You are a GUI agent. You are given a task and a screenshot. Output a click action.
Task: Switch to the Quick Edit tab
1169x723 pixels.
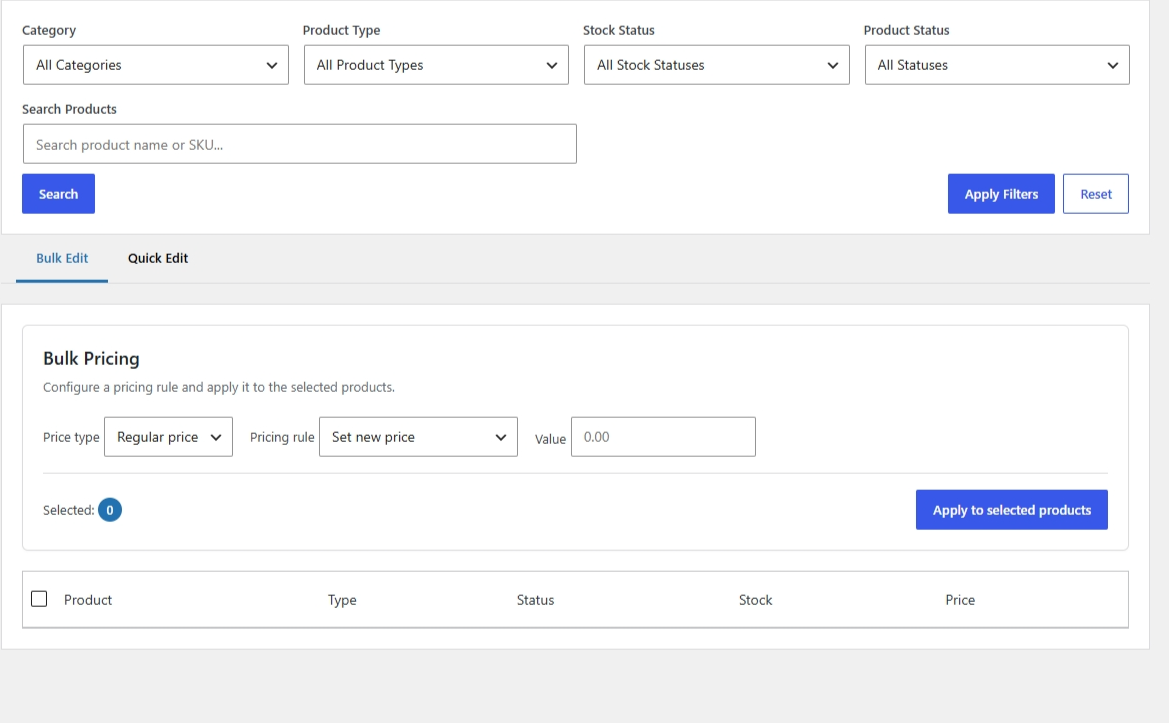[158, 258]
